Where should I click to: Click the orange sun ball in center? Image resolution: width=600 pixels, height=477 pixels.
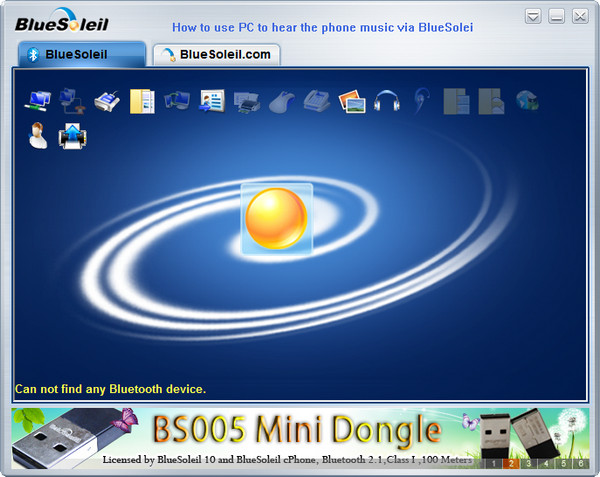pyautogui.click(x=276, y=218)
